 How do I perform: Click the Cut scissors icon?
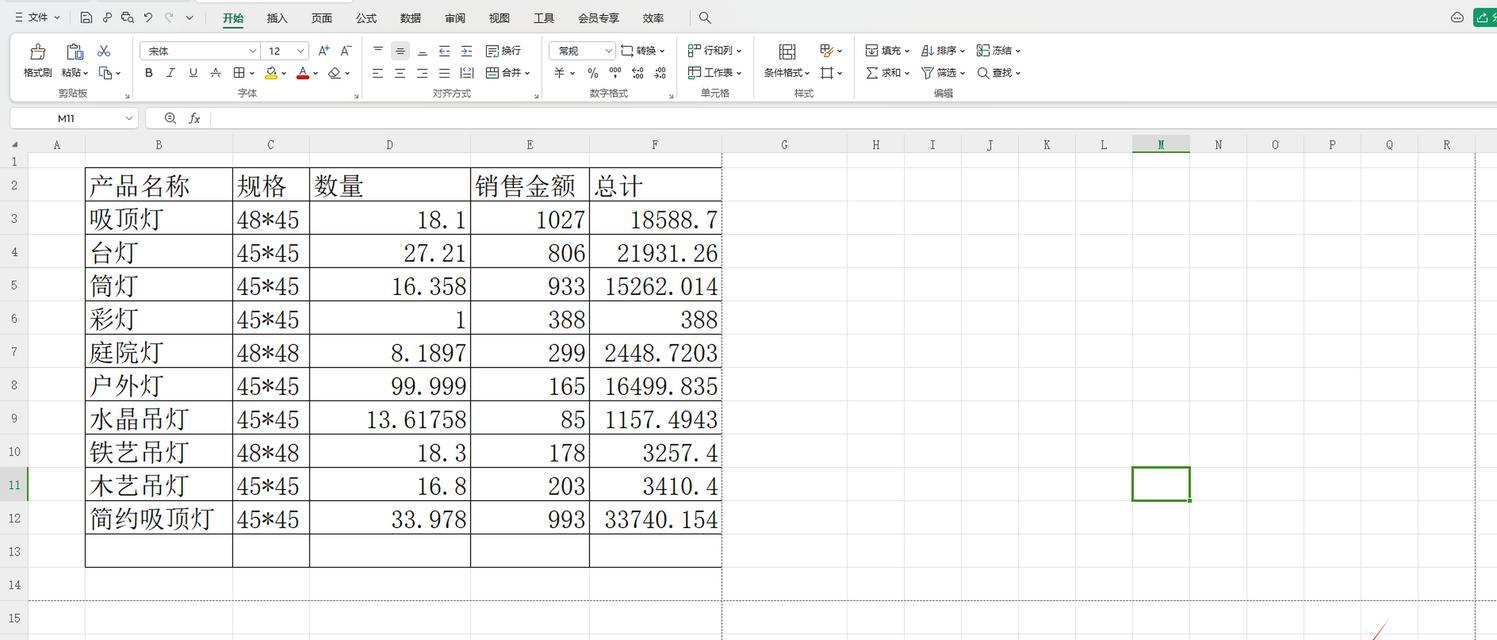click(x=104, y=50)
